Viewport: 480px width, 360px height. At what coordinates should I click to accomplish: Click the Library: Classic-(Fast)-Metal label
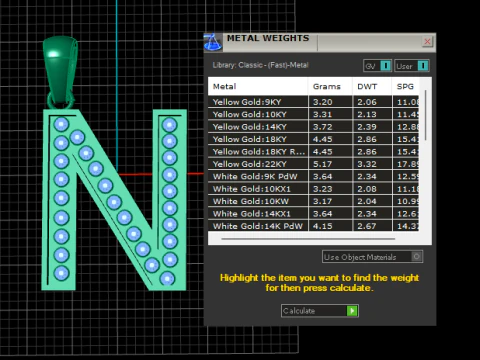point(260,65)
